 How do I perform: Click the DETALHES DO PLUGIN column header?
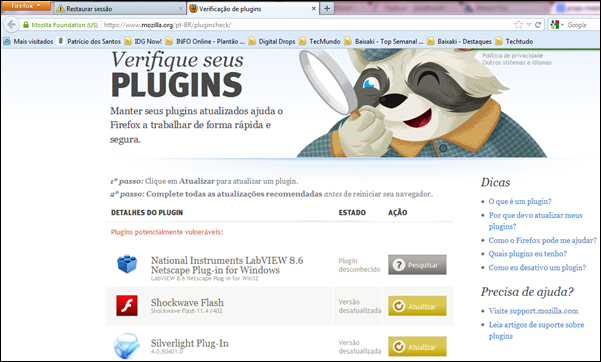[147, 212]
